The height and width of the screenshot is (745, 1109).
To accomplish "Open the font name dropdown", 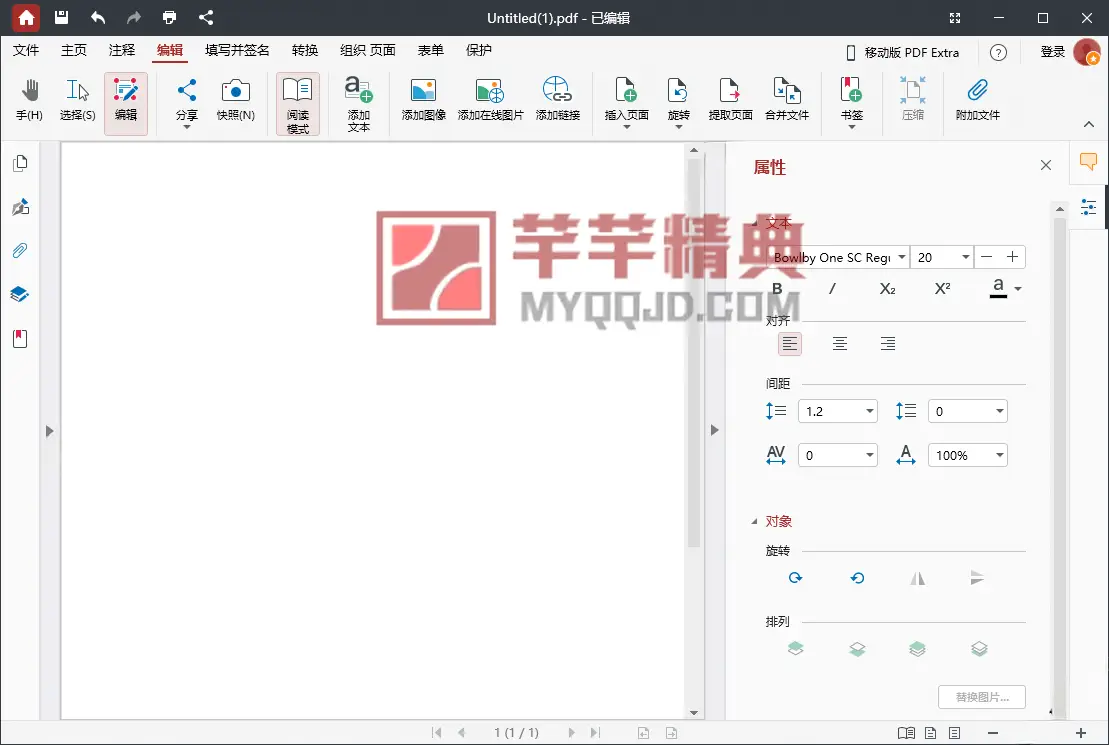I will click(x=902, y=257).
